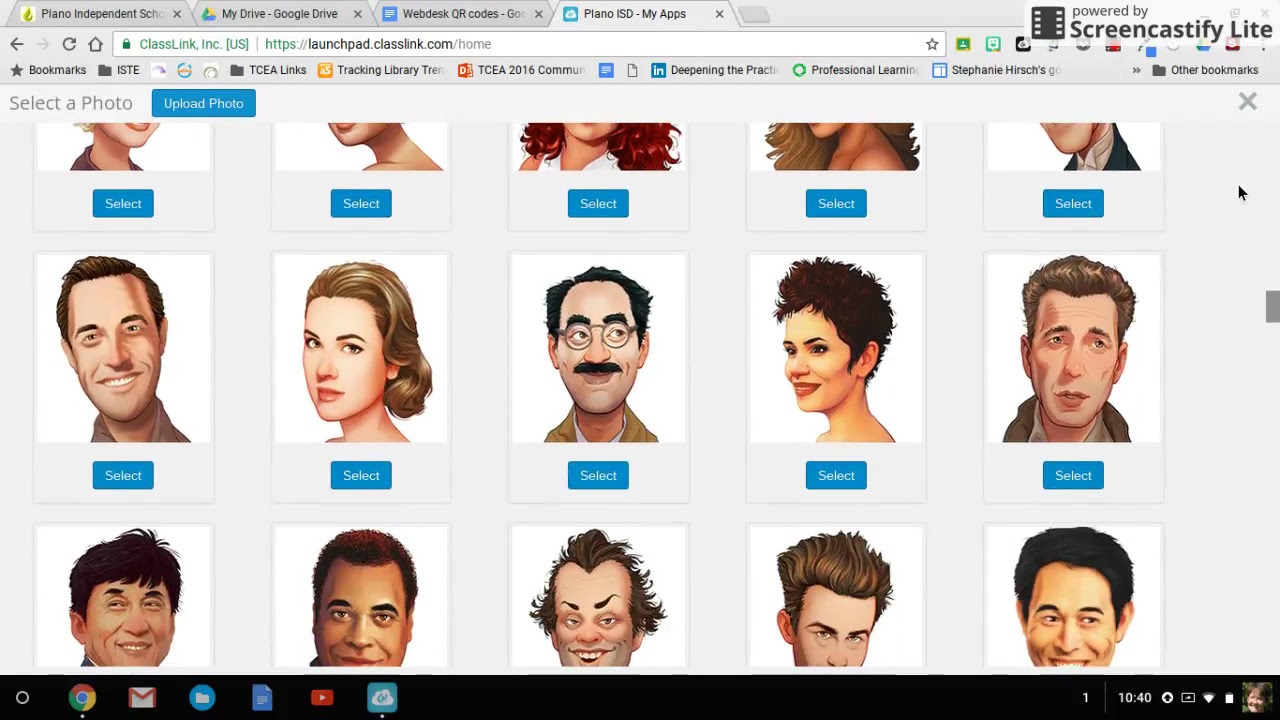1280x720 pixels.
Task: Open the LinkedIn Deepening the Practice bookmark
Action: 715,70
